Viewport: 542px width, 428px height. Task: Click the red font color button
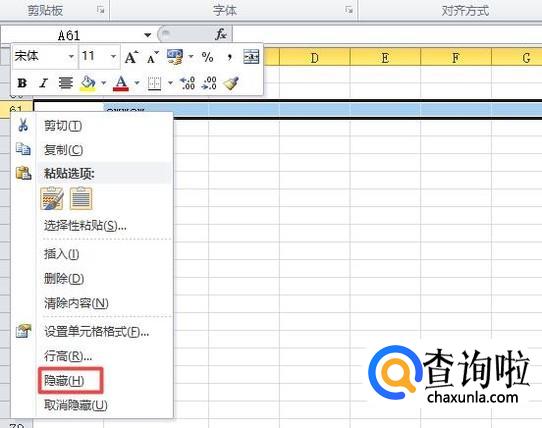coord(121,83)
